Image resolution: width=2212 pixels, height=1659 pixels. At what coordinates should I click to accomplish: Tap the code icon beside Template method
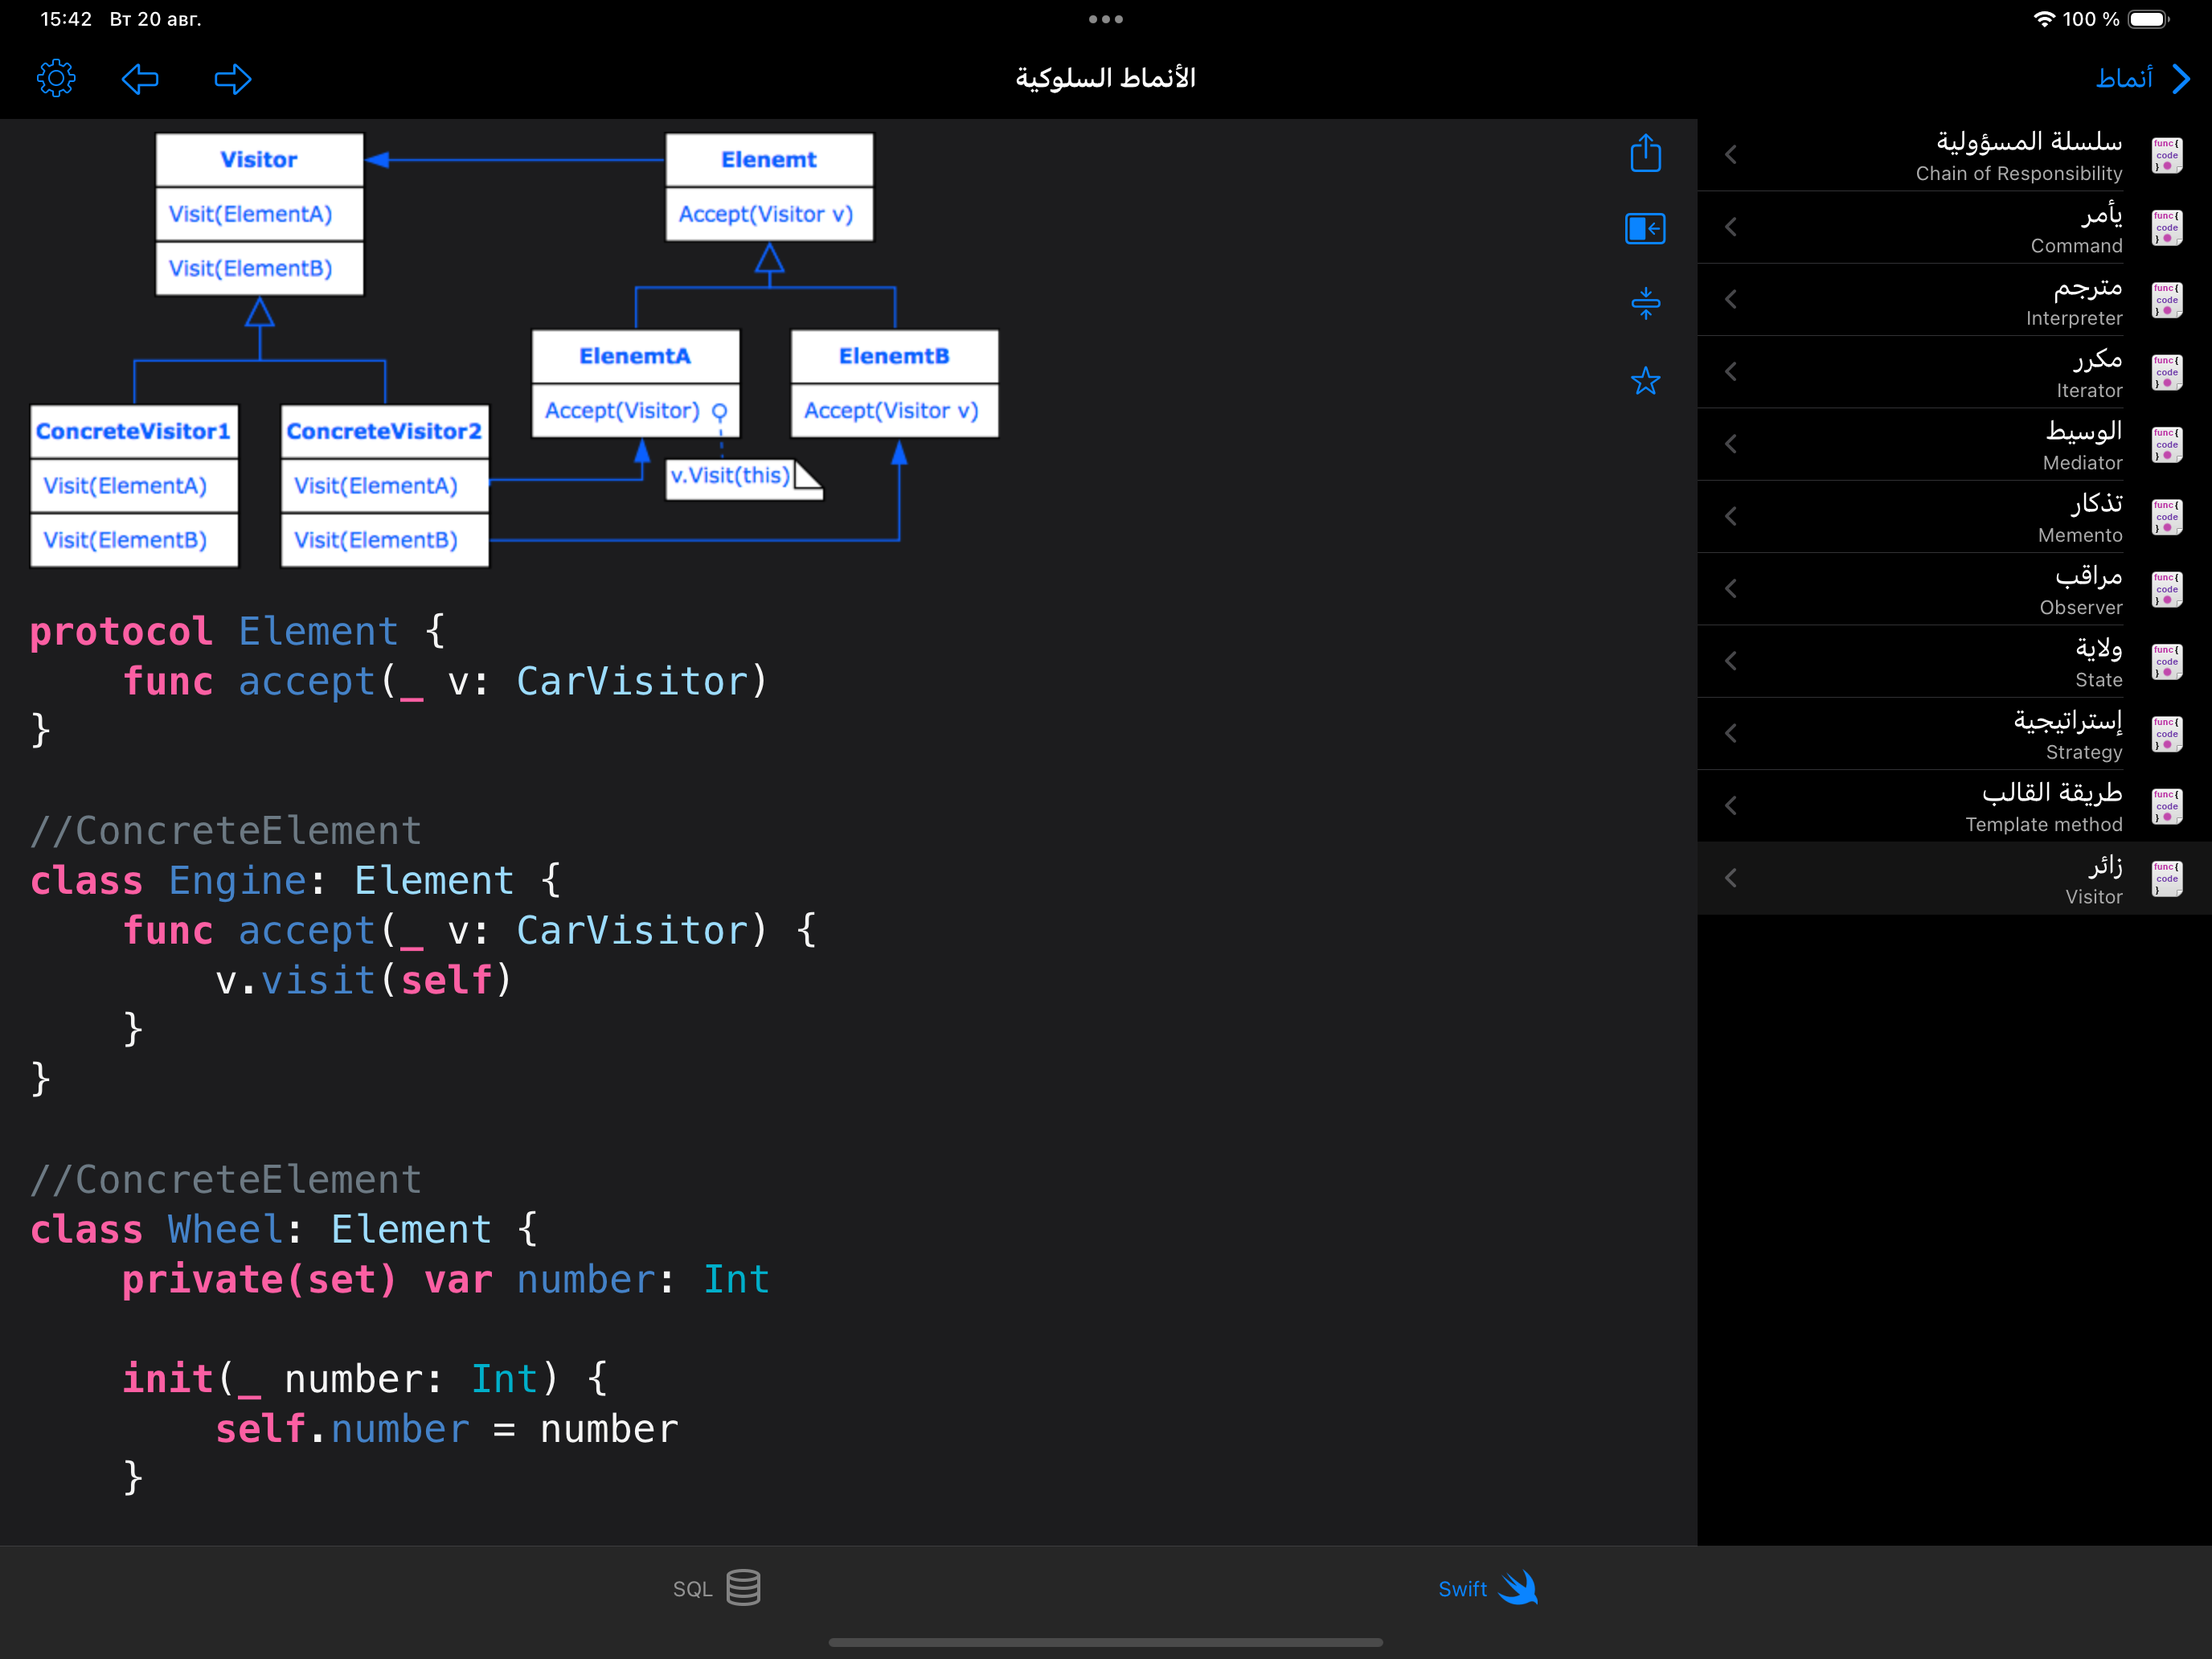(2166, 806)
